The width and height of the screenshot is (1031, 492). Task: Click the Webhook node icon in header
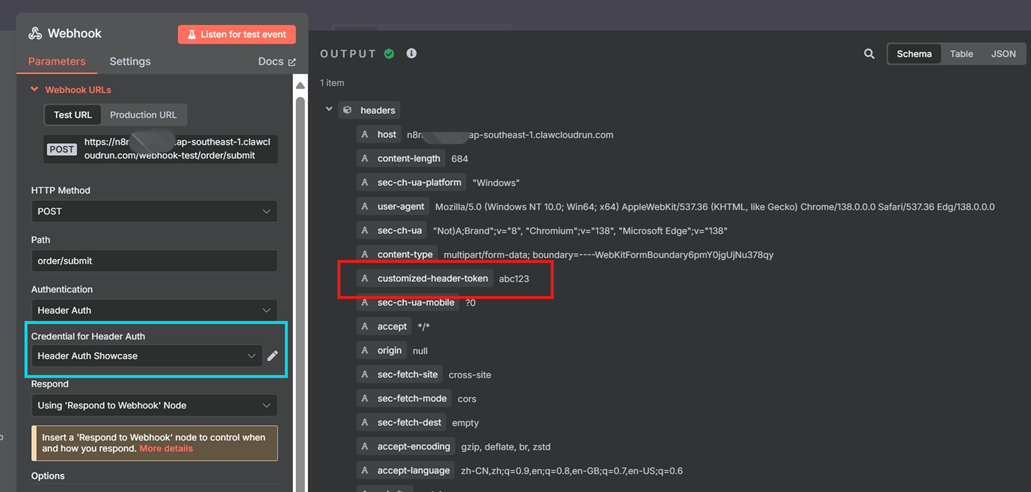tap(35, 33)
